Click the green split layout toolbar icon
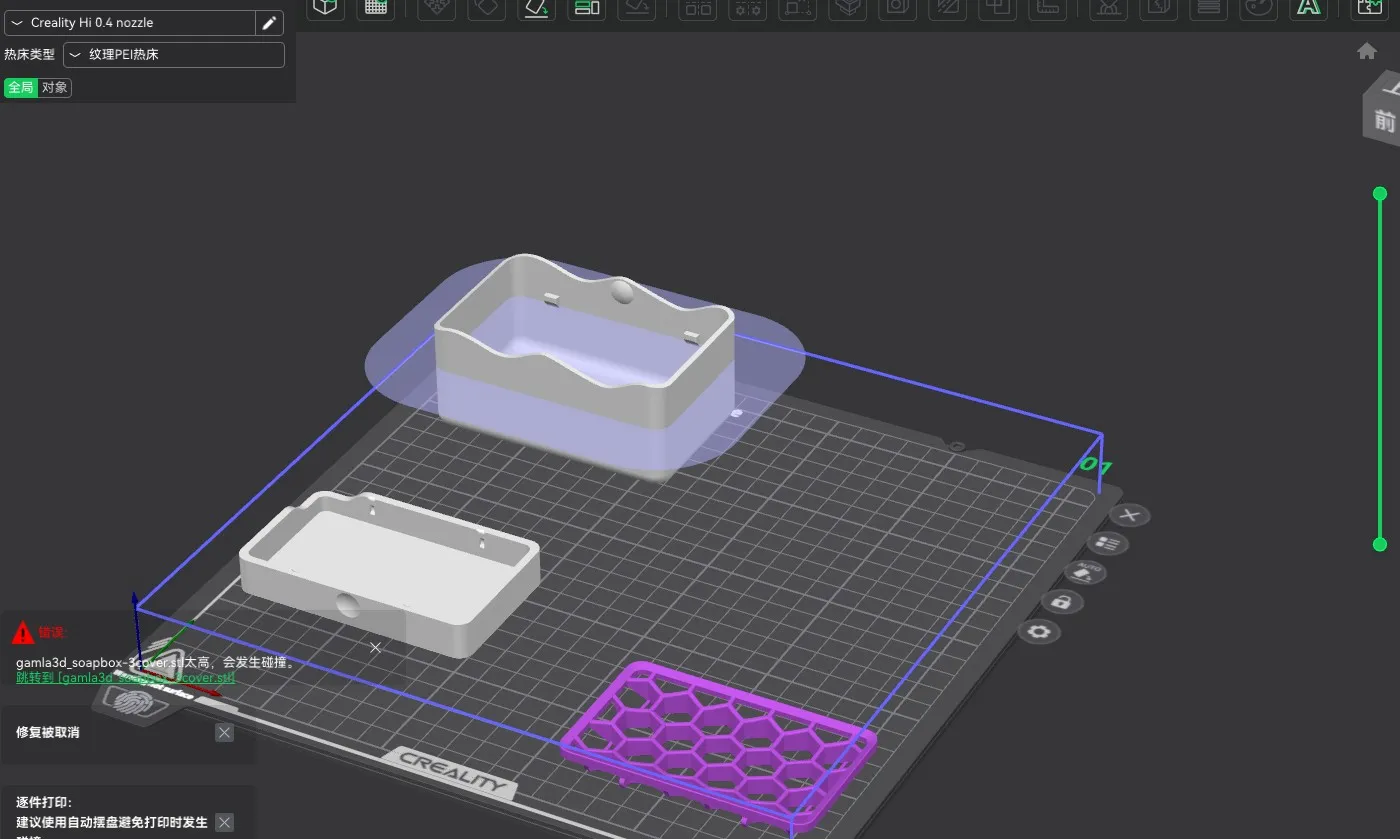The height and width of the screenshot is (839, 1400). [x=586, y=8]
